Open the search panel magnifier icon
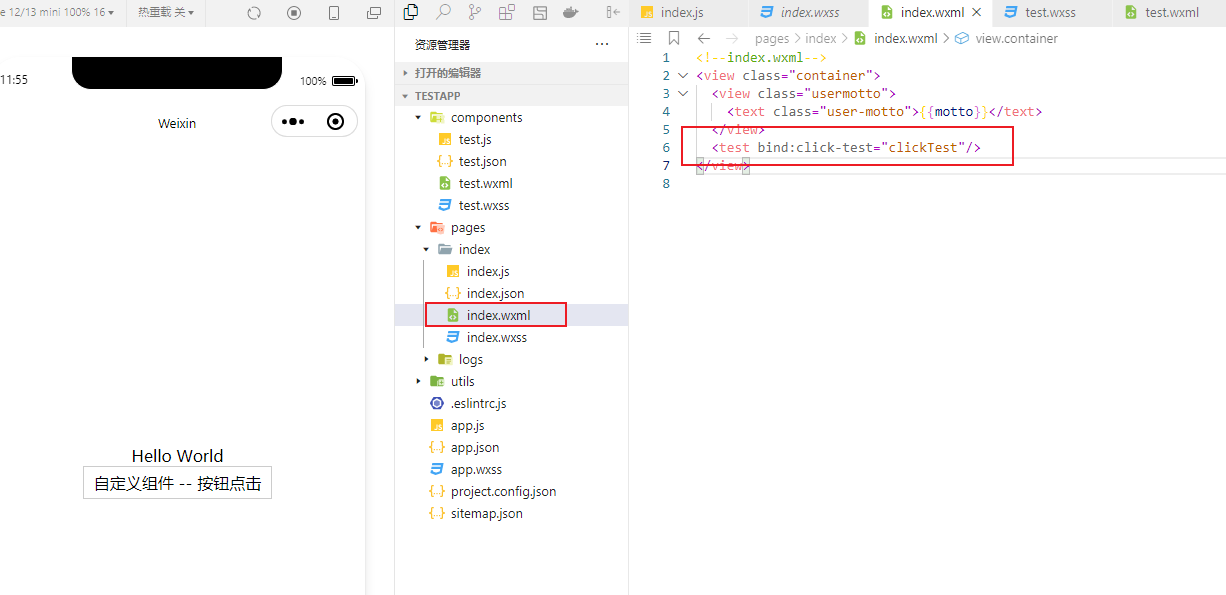Screen dimensions: 1226x595 [x=443, y=13]
